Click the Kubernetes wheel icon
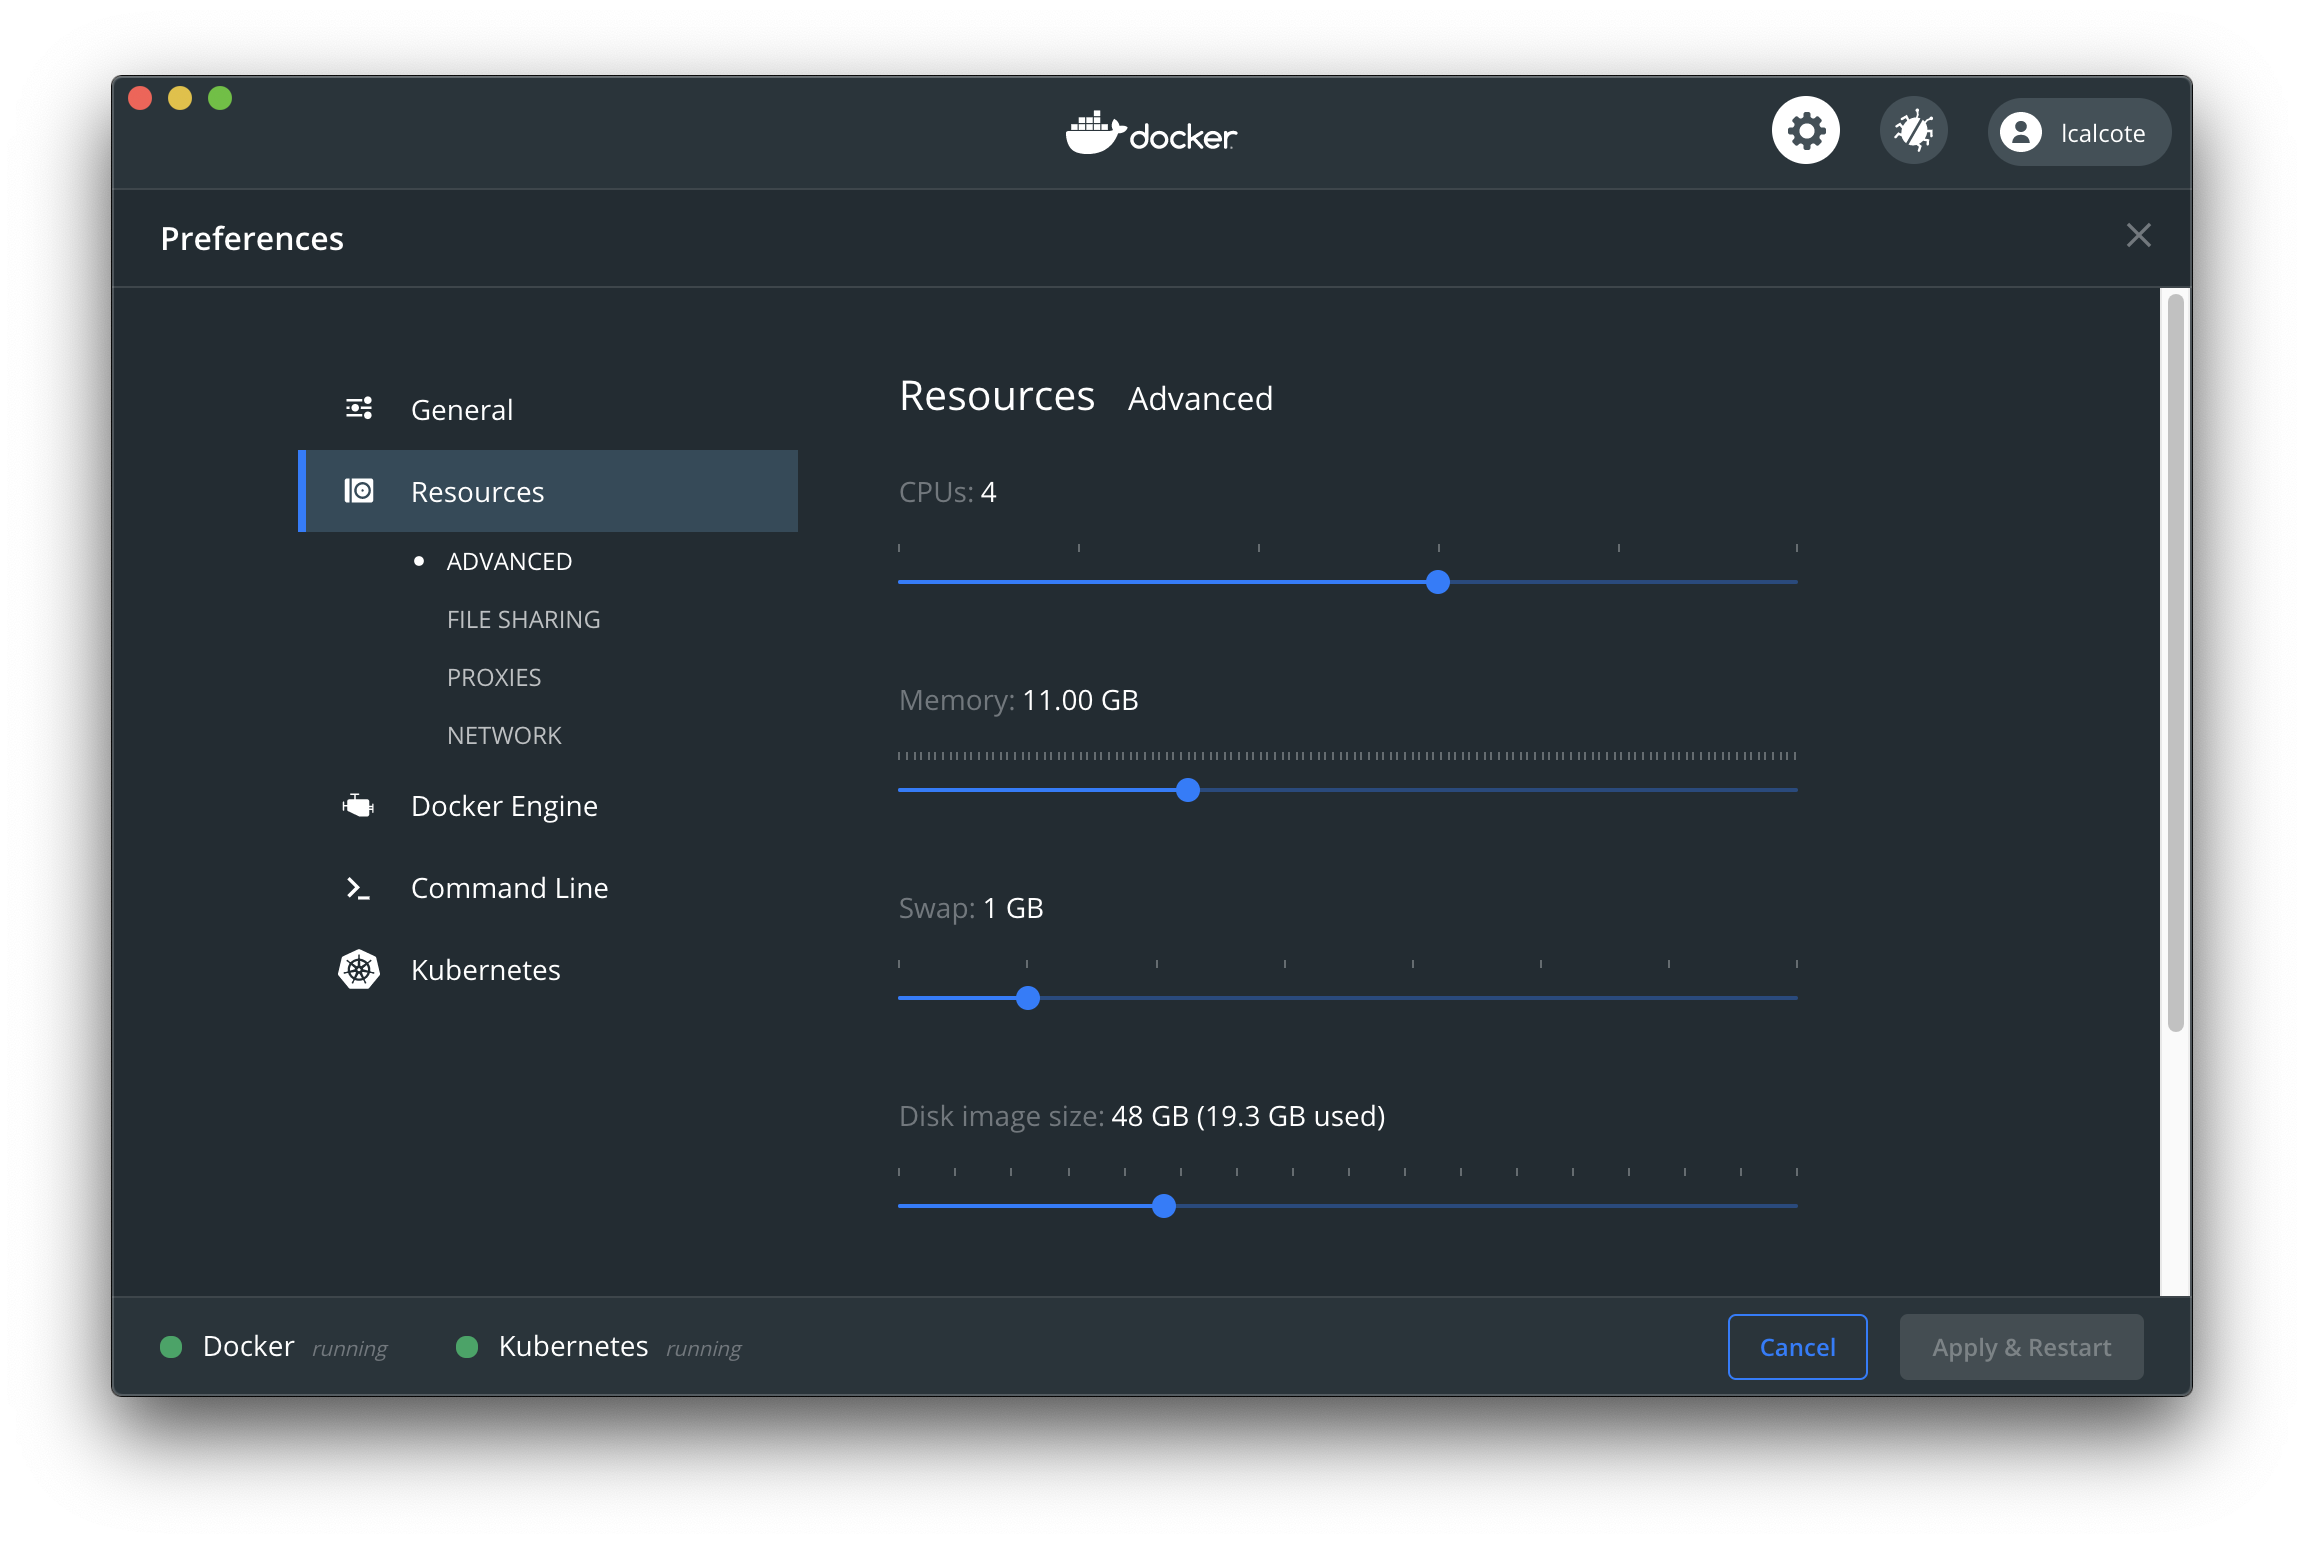Viewport: 2304px width, 1544px height. (x=359, y=969)
